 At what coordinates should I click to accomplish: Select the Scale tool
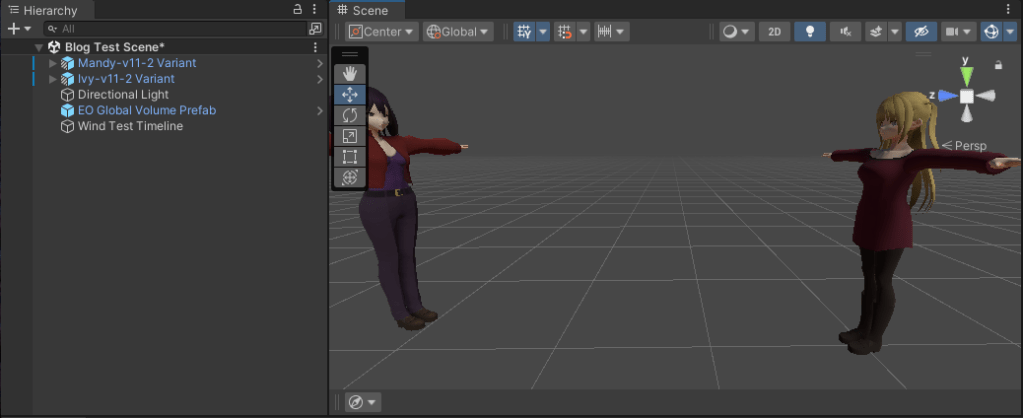(x=350, y=136)
